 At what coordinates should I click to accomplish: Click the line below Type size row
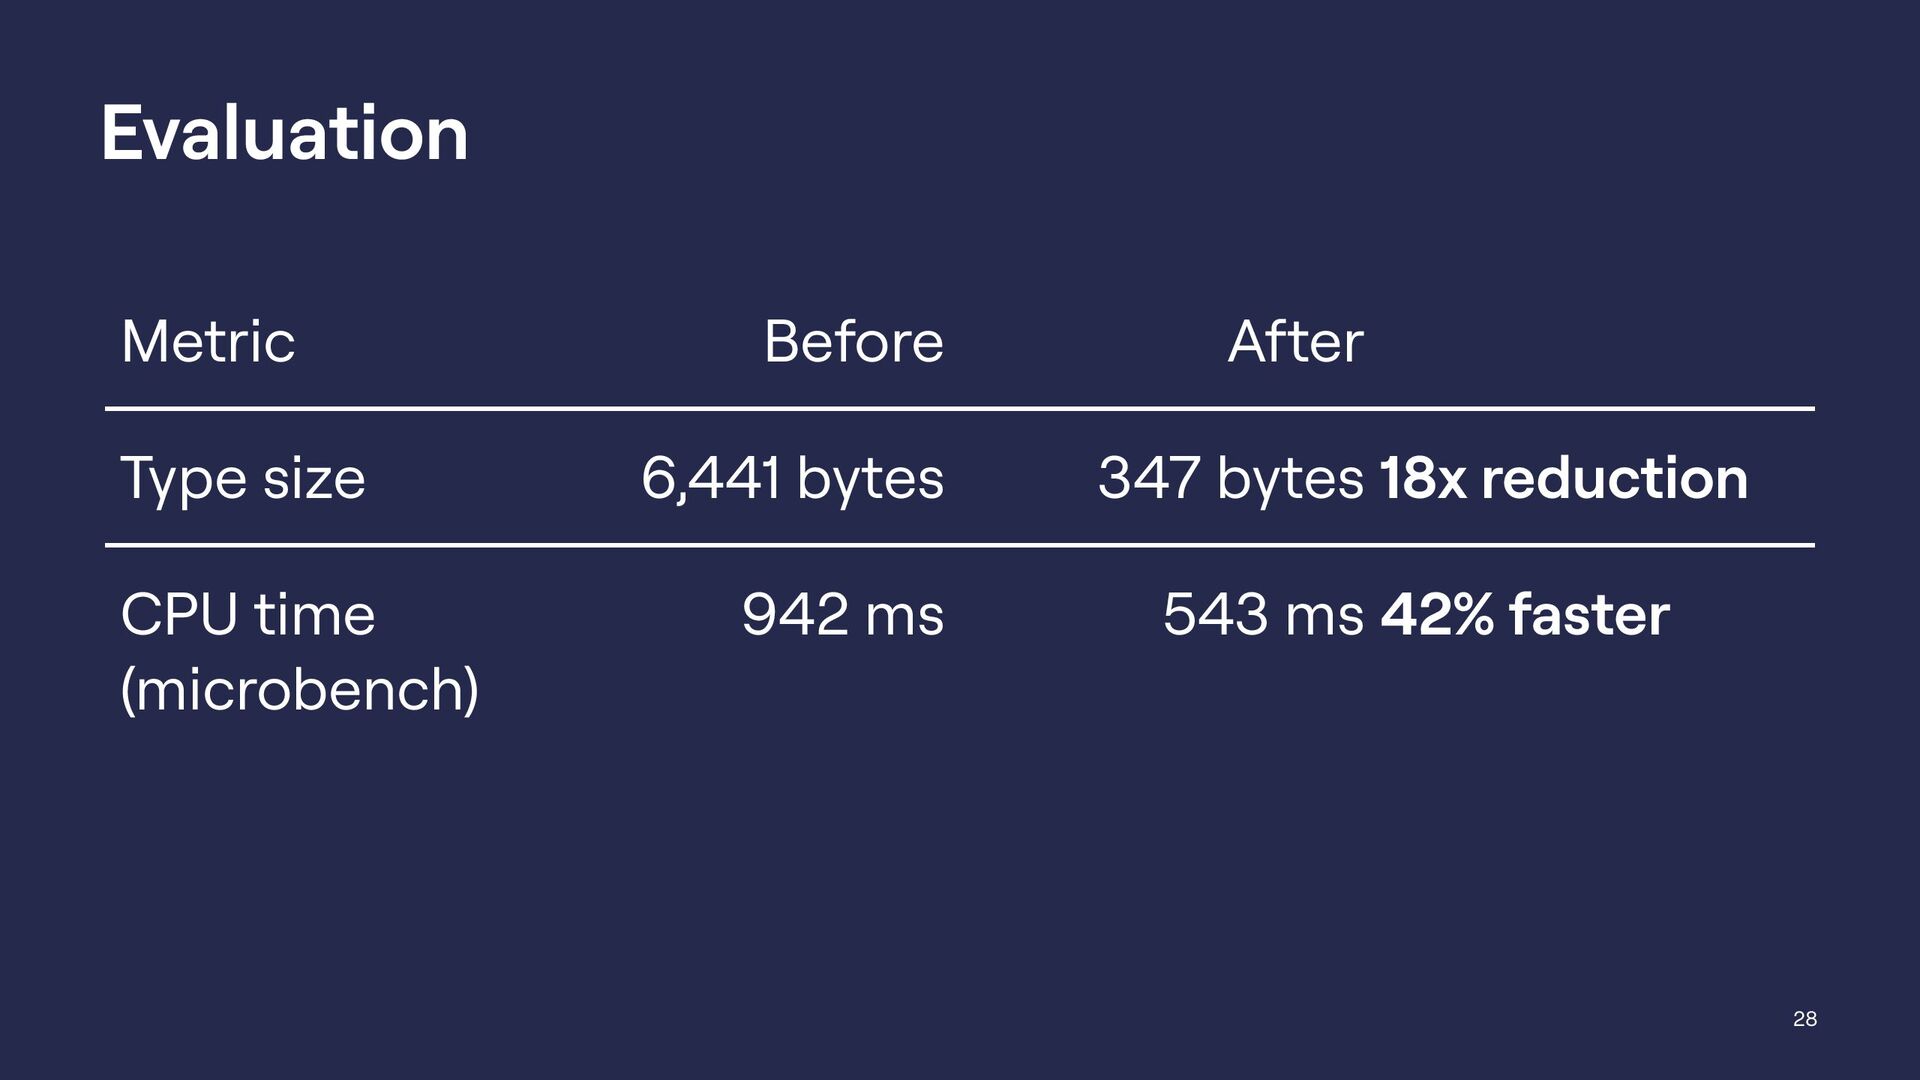[x=960, y=545]
